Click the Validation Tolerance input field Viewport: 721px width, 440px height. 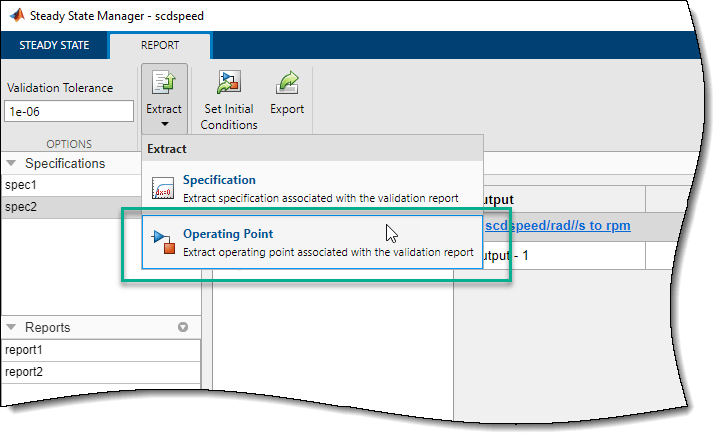coord(69,111)
